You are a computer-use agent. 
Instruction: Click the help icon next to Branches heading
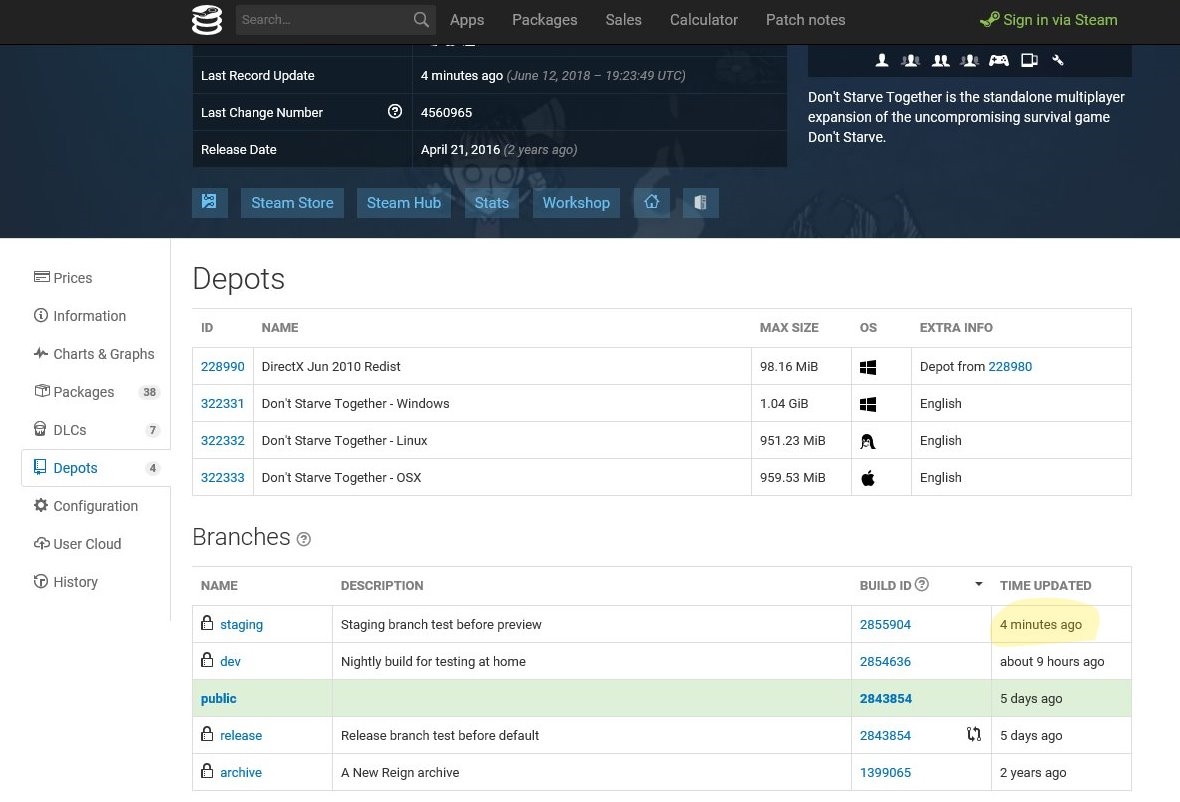click(304, 539)
